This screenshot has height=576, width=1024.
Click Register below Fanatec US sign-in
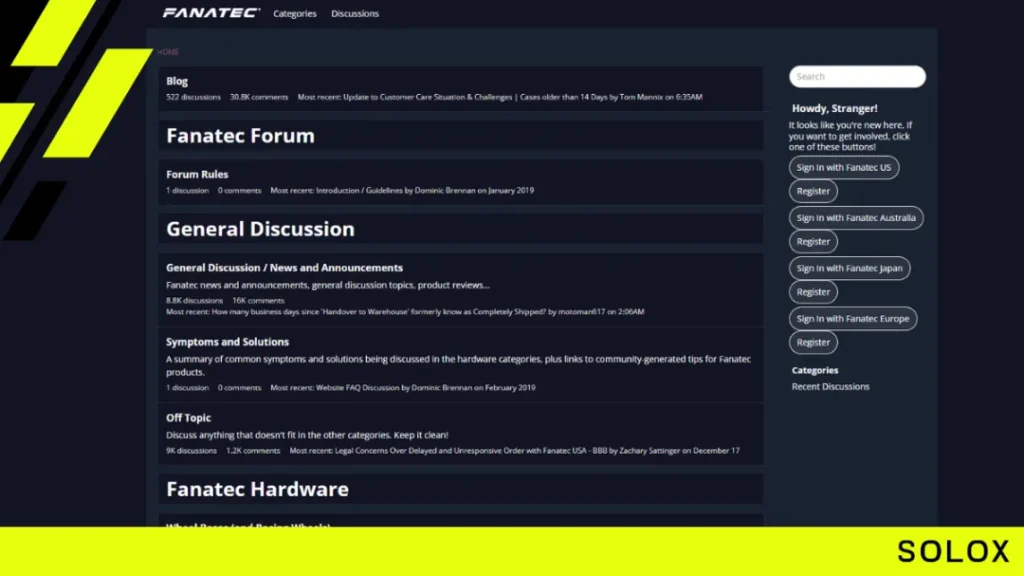(813, 191)
